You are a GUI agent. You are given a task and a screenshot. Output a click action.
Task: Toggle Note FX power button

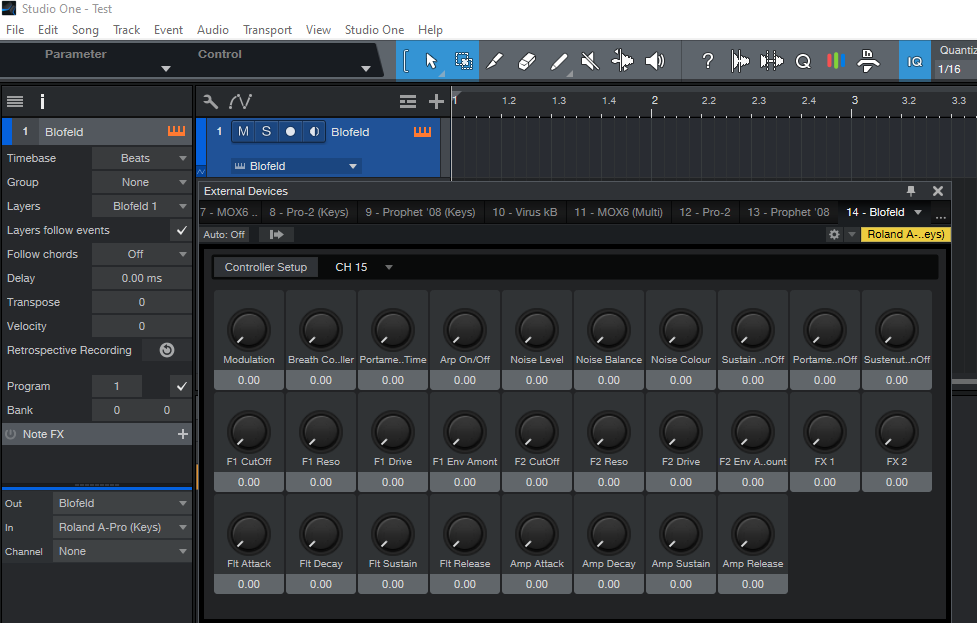tap(11, 434)
